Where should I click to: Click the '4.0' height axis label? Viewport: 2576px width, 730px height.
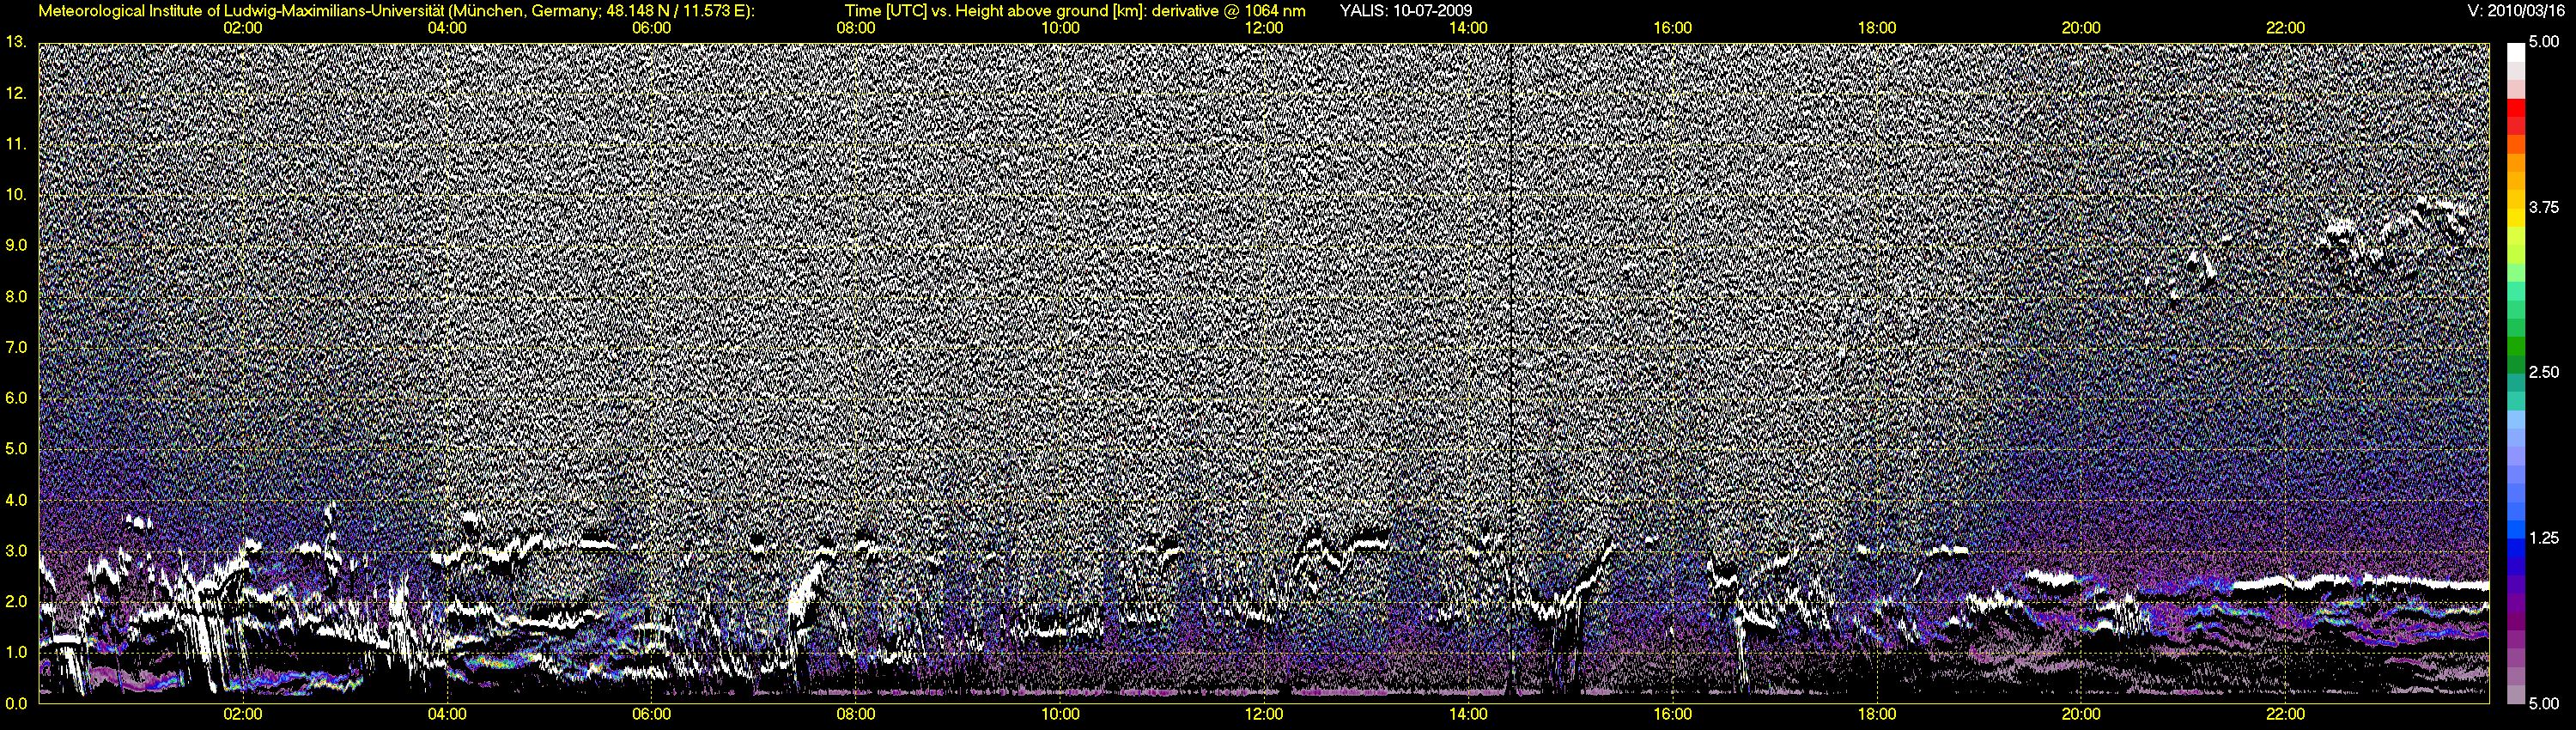point(16,499)
